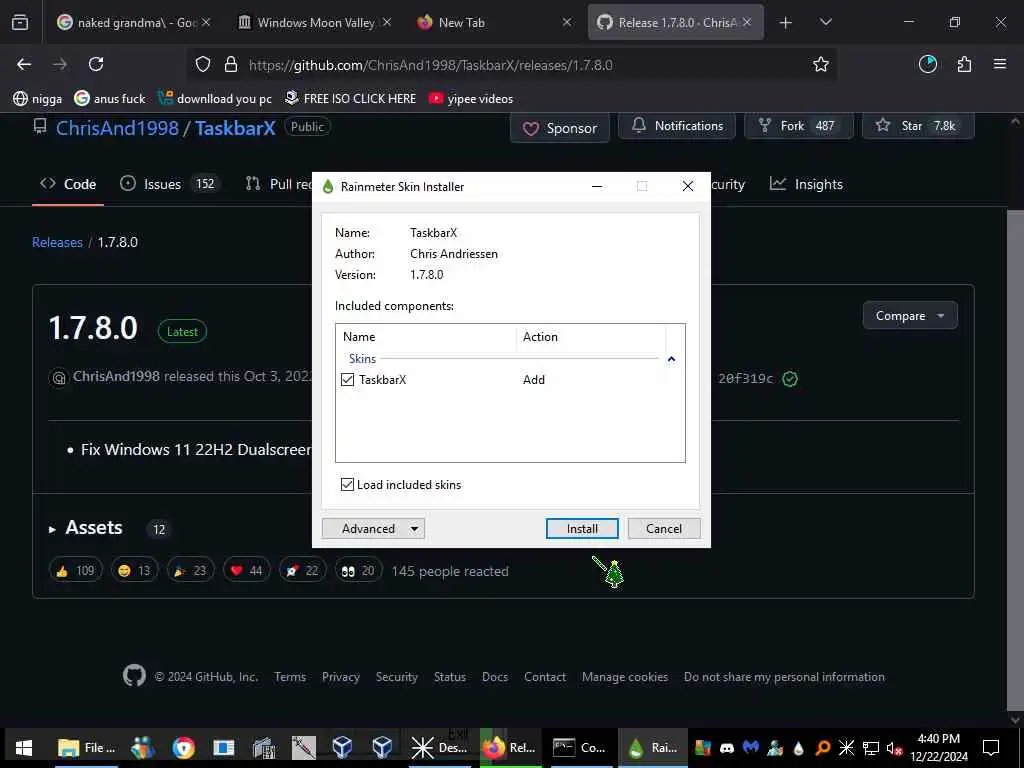Open the Advanced dropdown in installer
Viewport: 1024px width, 768px height.
tap(373, 528)
